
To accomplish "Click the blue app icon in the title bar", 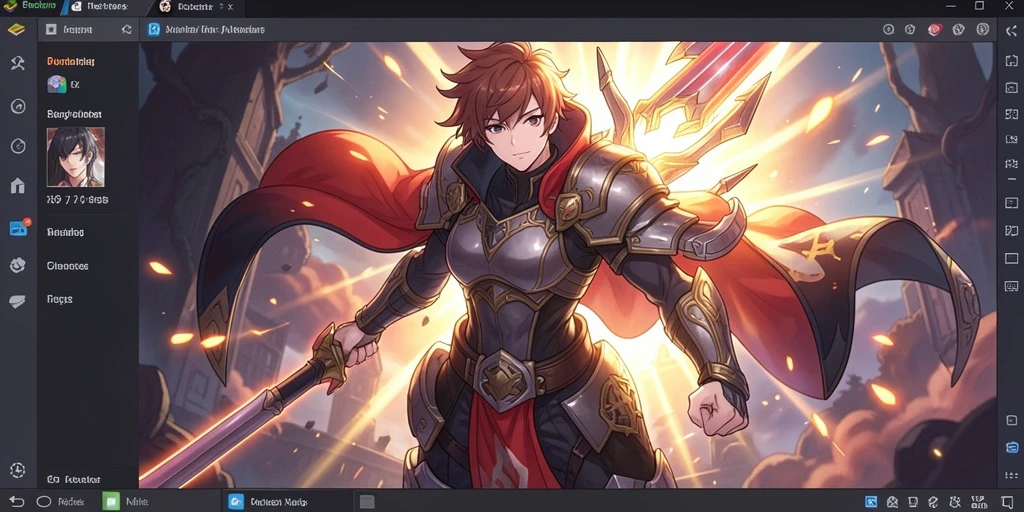I will [x=154, y=29].
